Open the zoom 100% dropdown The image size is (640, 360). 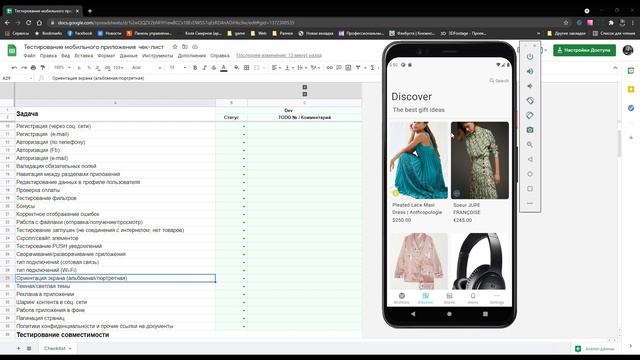(x=62, y=67)
